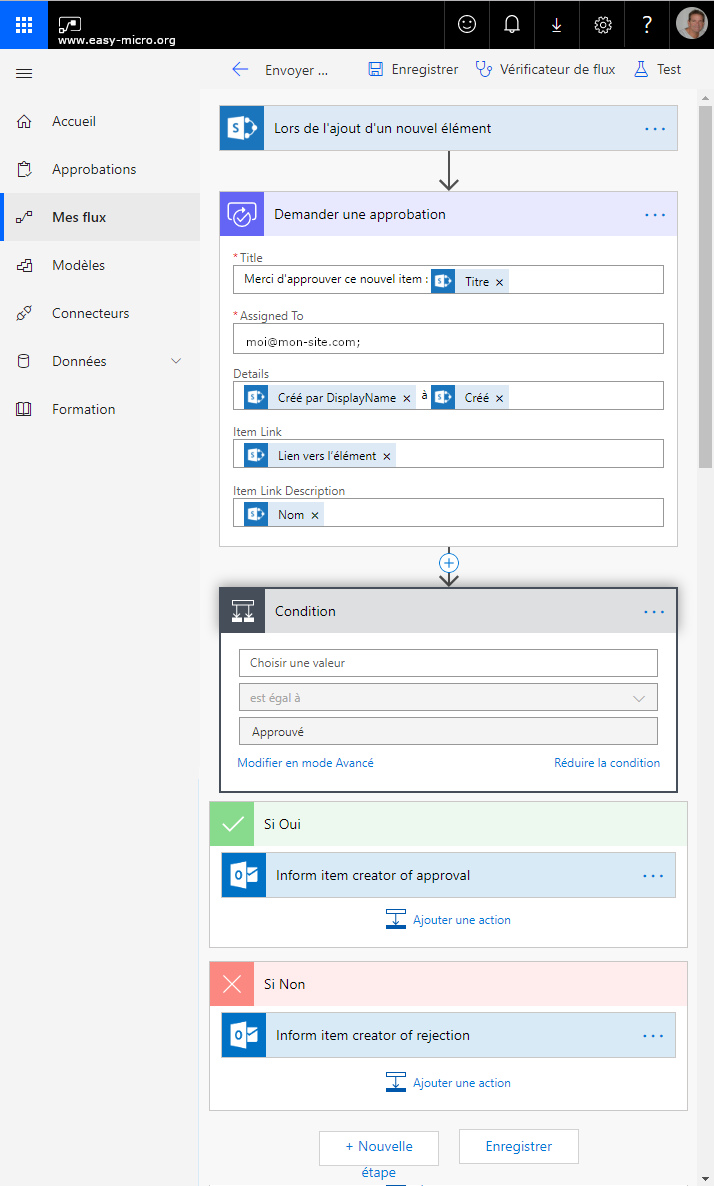The image size is (714, 1186).
Task: Click the approval step icon
Action: 242,214
